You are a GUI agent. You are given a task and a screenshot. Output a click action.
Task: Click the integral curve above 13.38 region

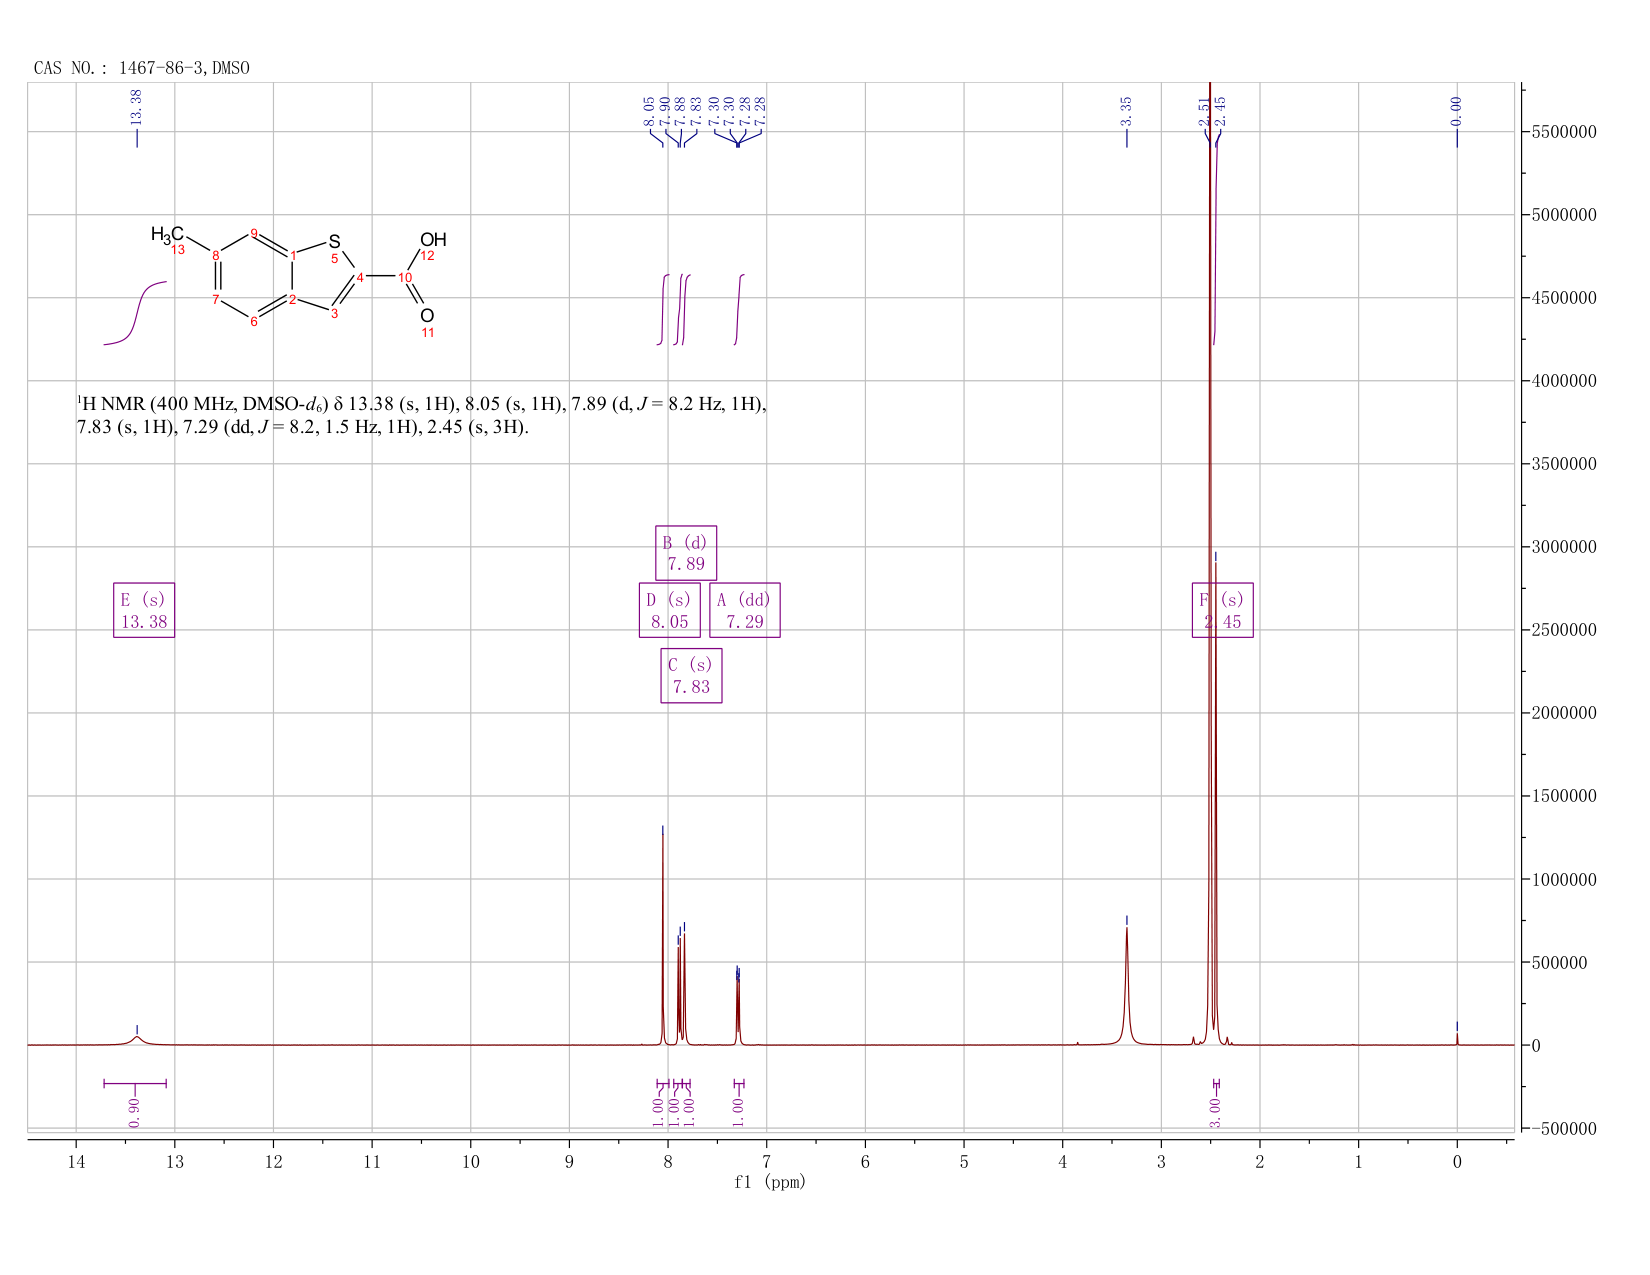(135, 313)
